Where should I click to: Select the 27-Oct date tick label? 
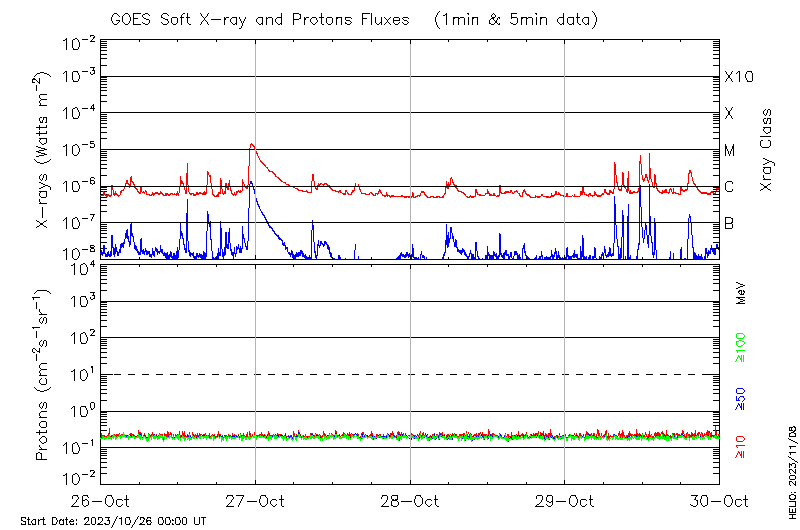255,500
